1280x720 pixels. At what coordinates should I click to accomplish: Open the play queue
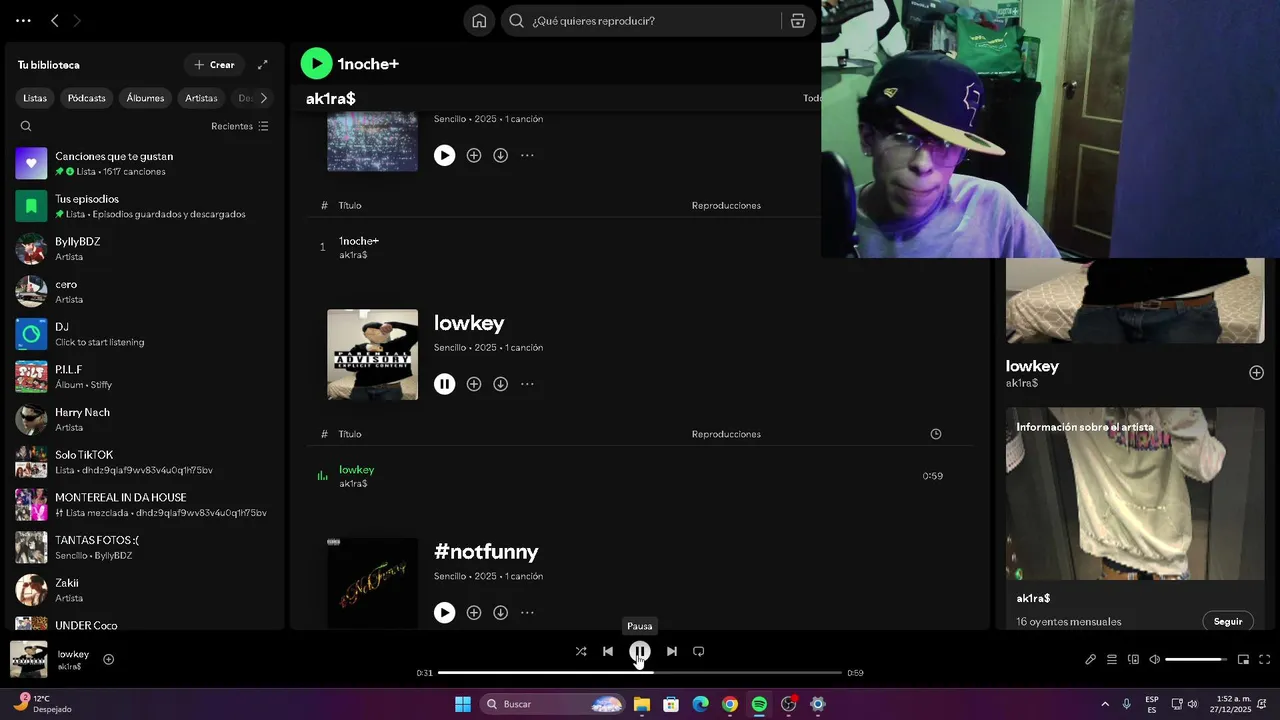[1112, 659]
